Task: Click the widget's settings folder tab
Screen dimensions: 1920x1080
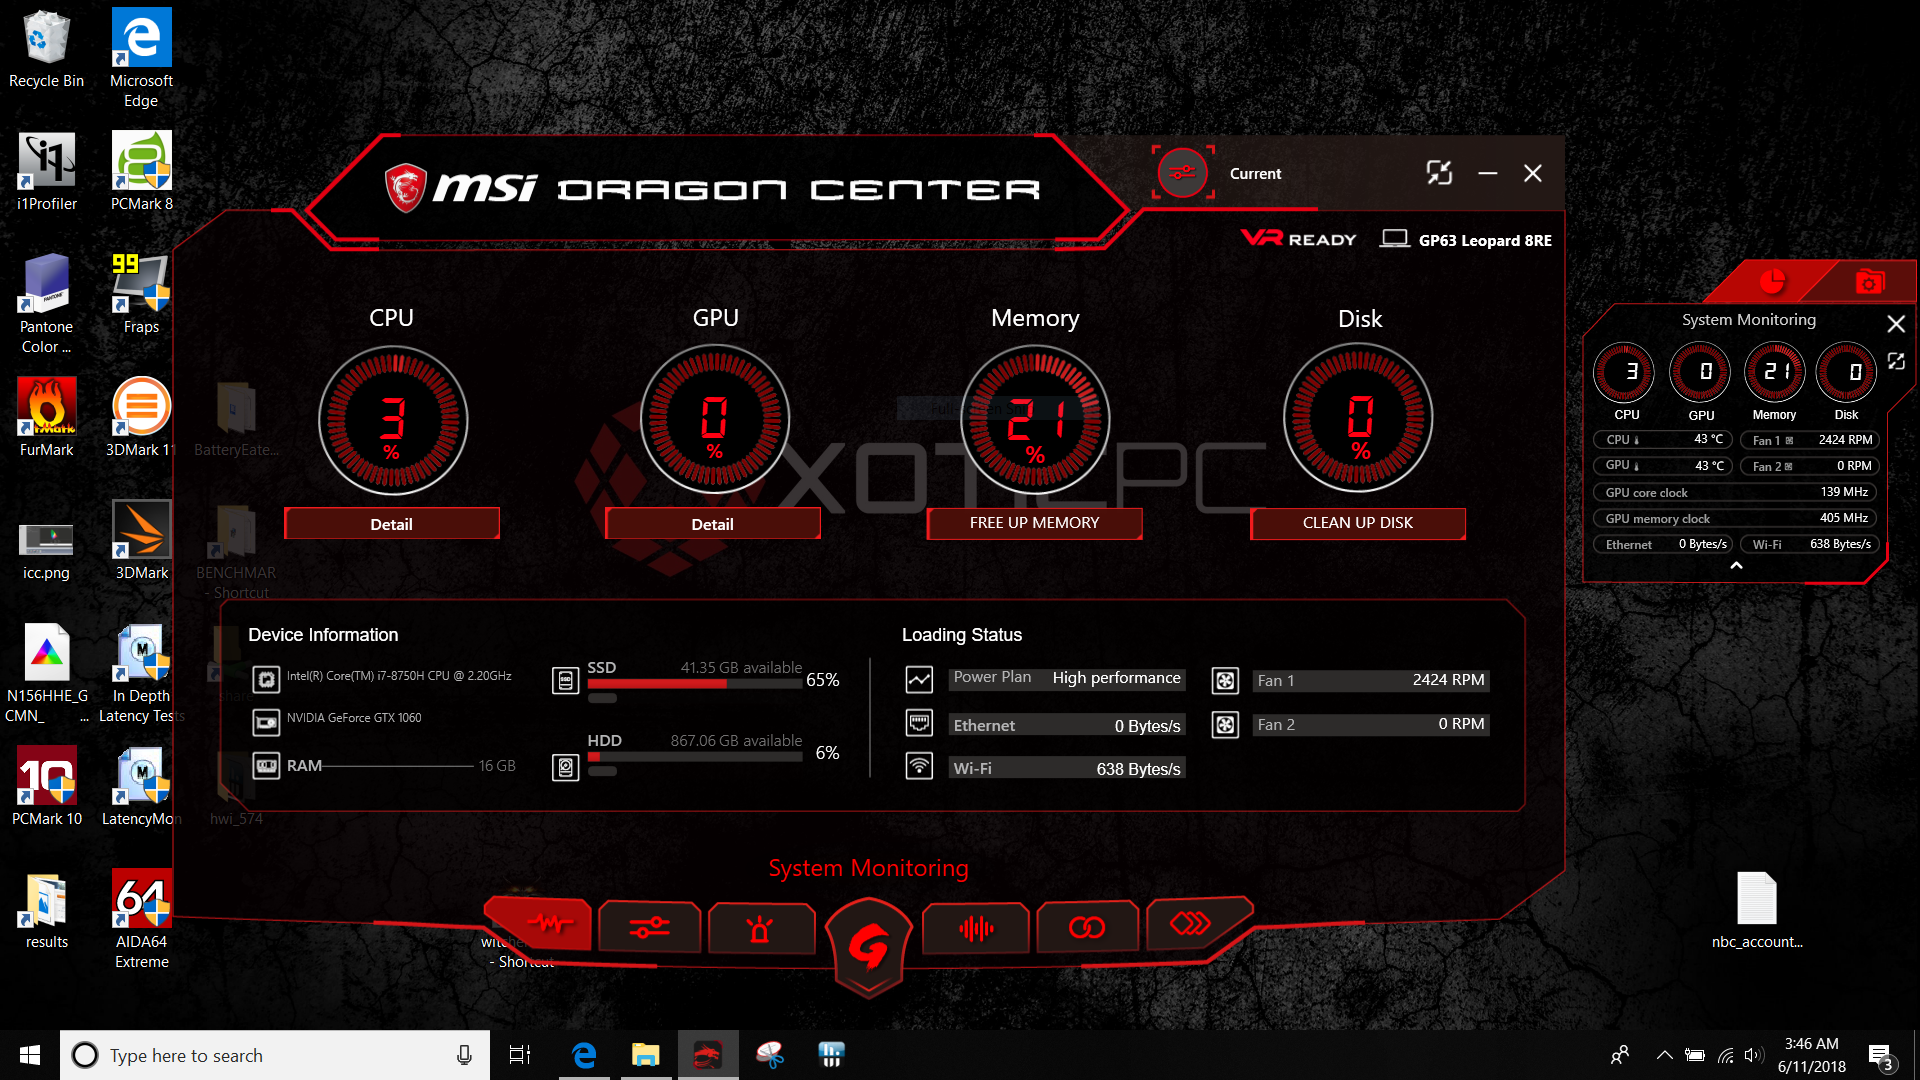Action: click(x=1869, y=282)
